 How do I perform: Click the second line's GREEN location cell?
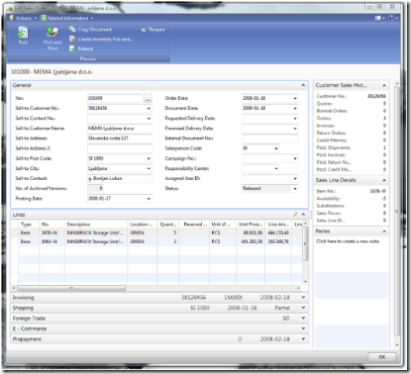pos(142,241)
